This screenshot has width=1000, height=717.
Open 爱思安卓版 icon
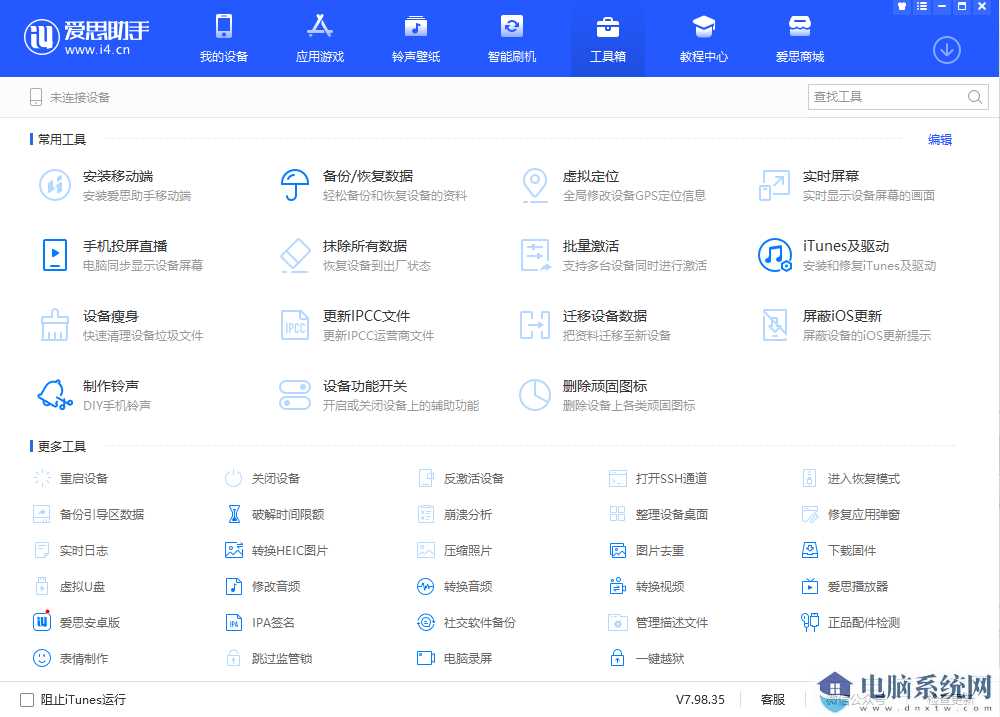pos(42,622)
